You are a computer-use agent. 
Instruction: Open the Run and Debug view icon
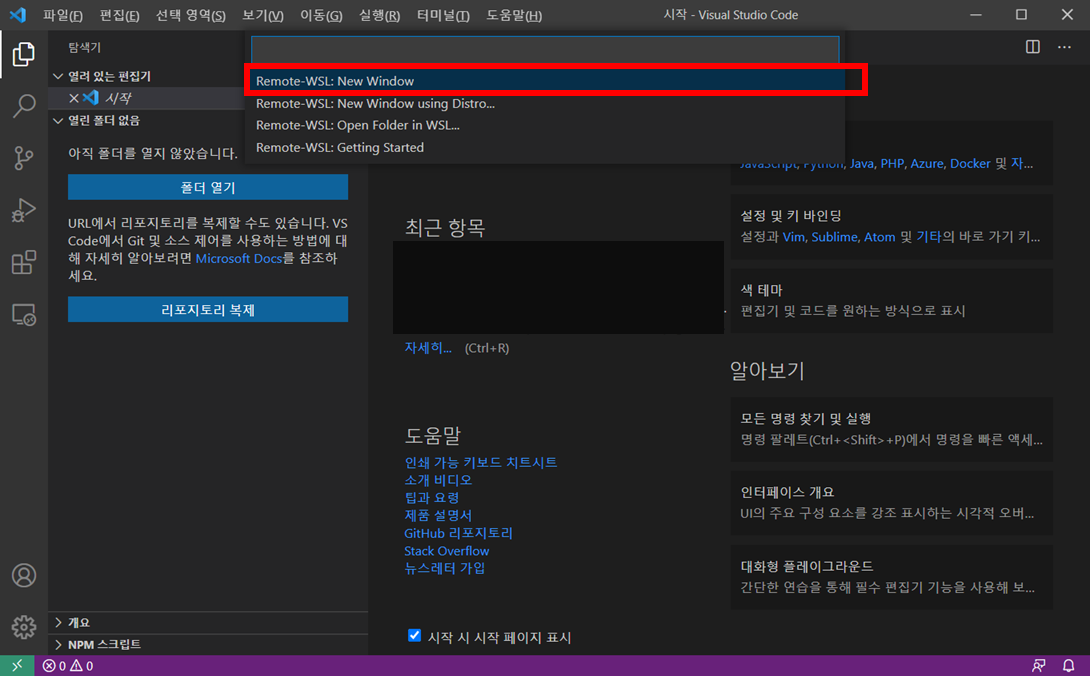(x=24, y=210)
